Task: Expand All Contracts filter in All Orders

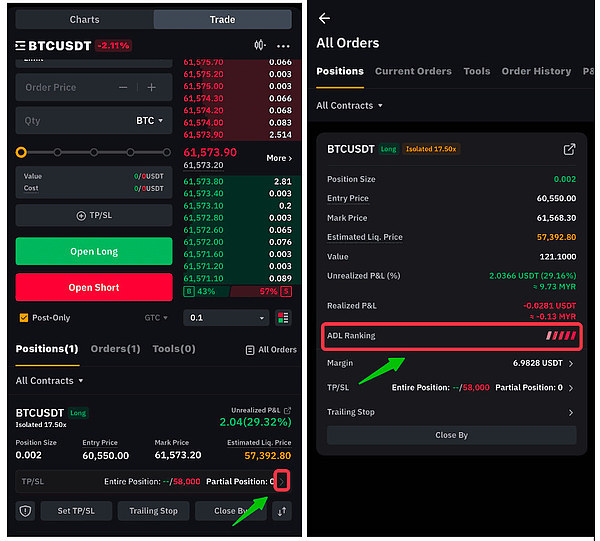Action: tap(349, 106)
